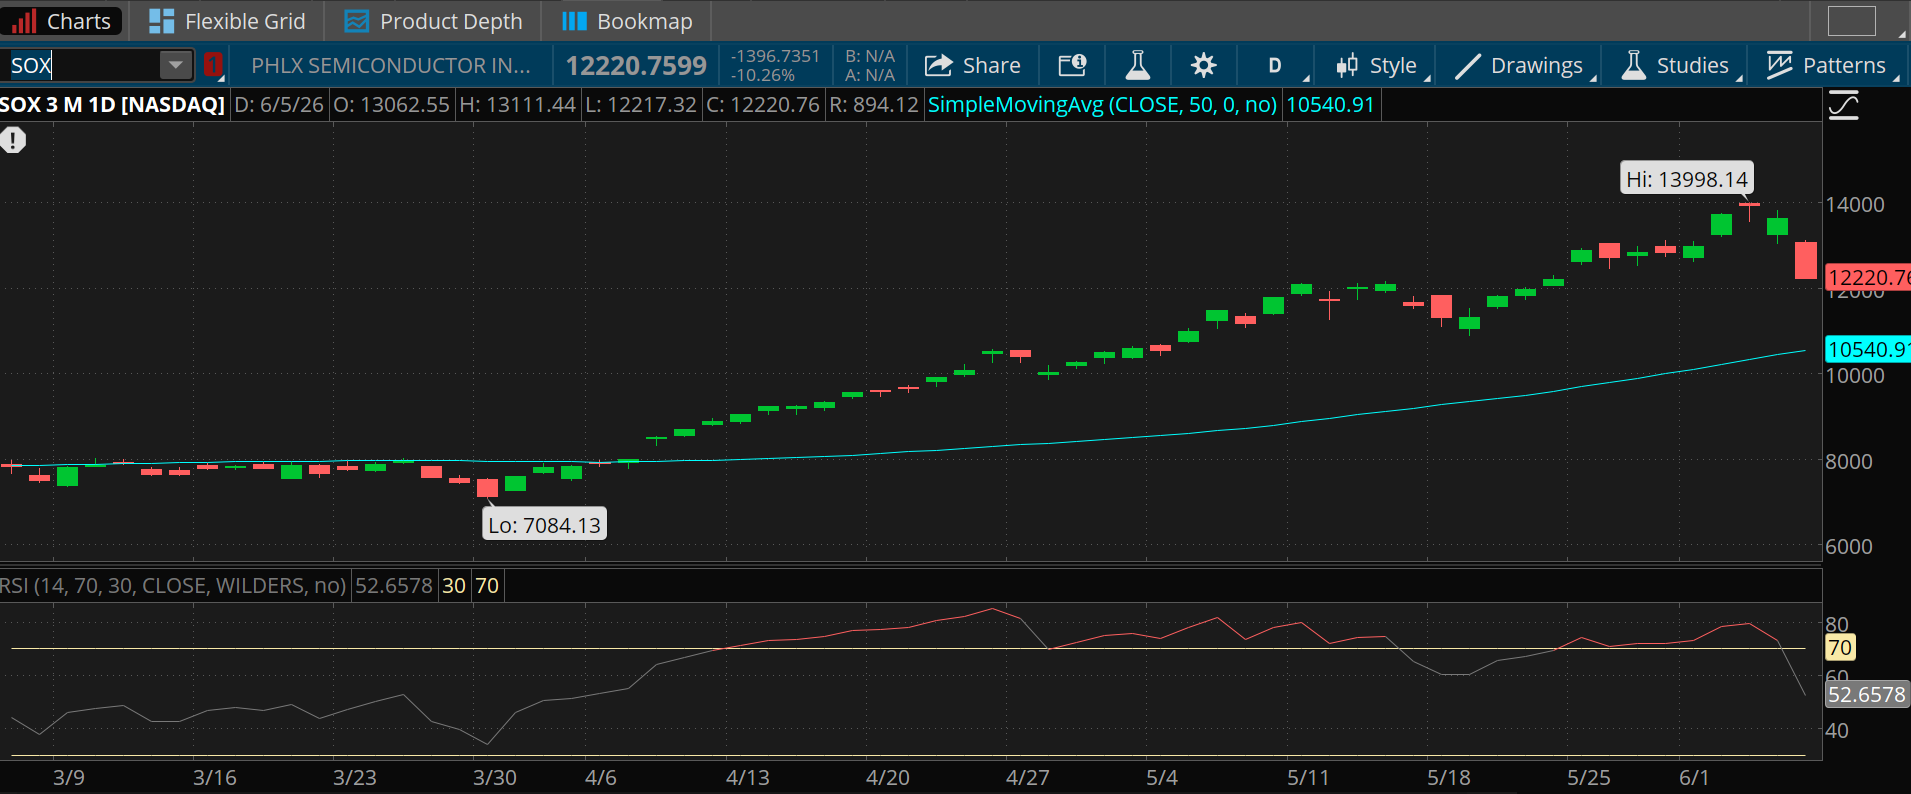Open the Patterns menu
Viewport: 1911px width, 794px height.
coord(1827,65)
